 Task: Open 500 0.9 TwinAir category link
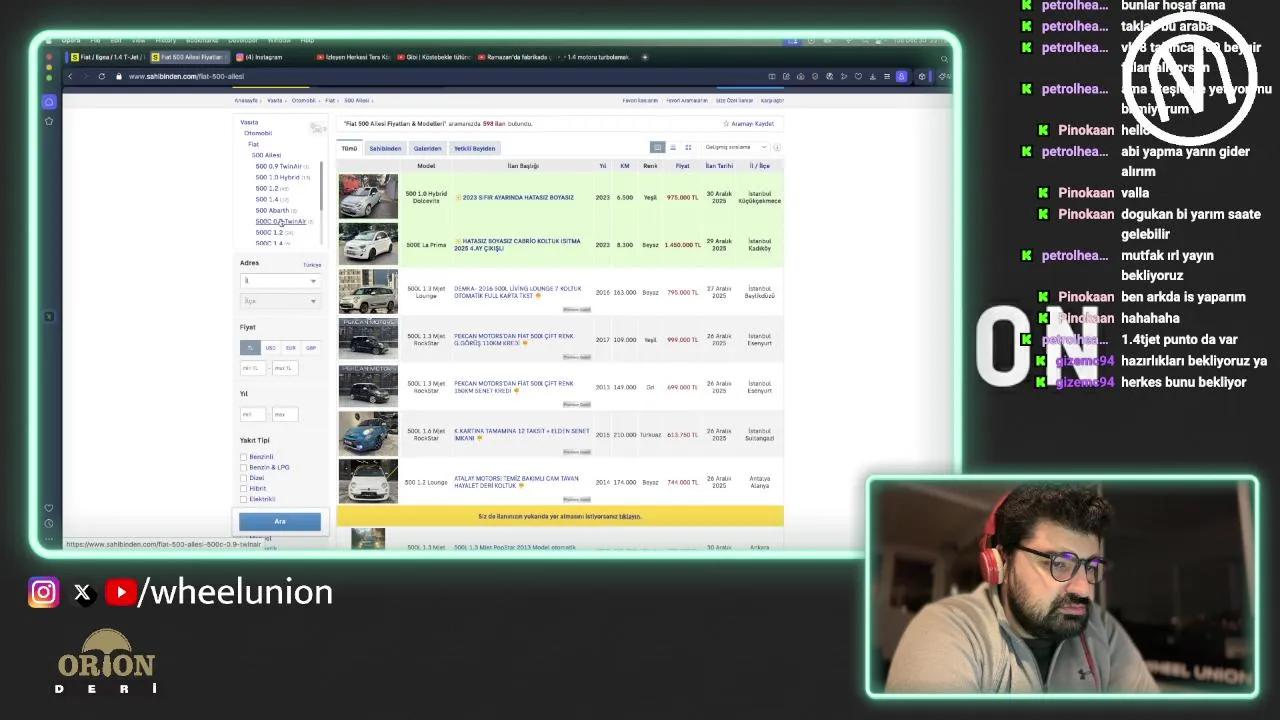coord(278,166)
